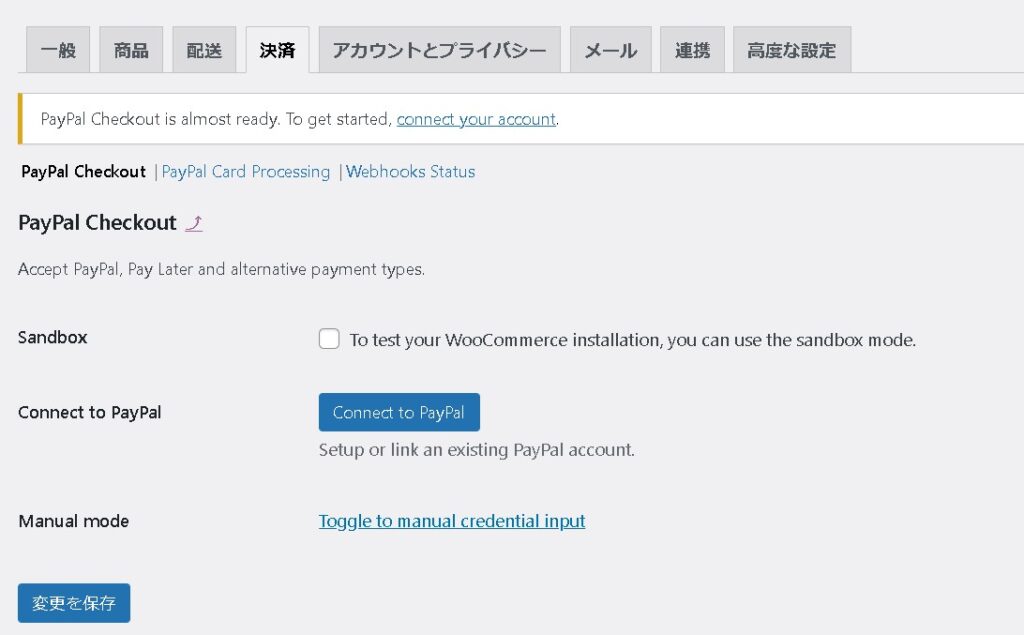Select the 決済 tab
Image resolution: width=1024 pixels, height=635 pixels.
(x=277, y=50)
